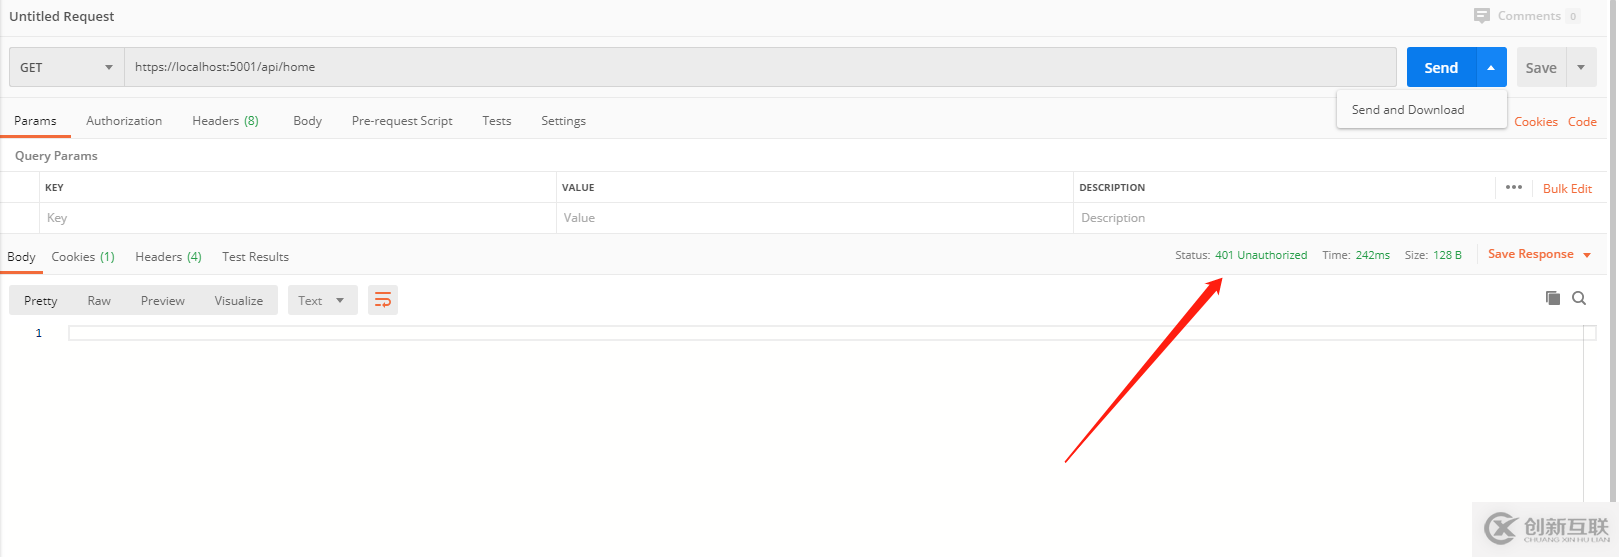
Task: Copy response body with clipboard icon
Action: tap(1553, 298)
